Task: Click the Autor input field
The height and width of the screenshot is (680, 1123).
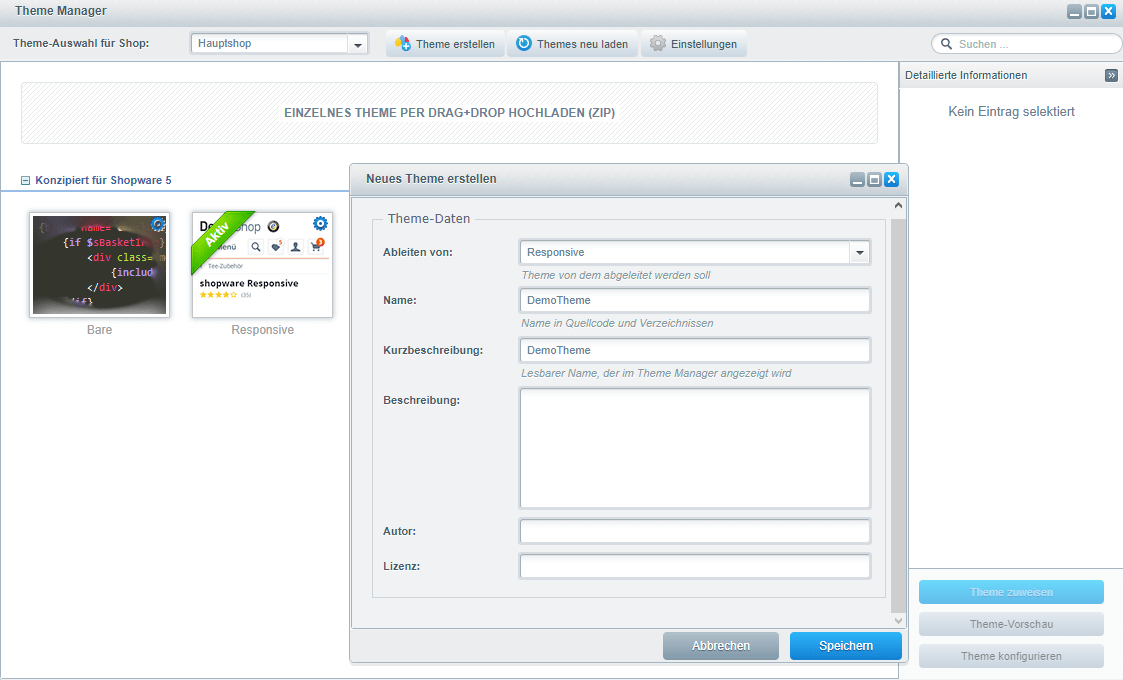Action: coord(695,531)
